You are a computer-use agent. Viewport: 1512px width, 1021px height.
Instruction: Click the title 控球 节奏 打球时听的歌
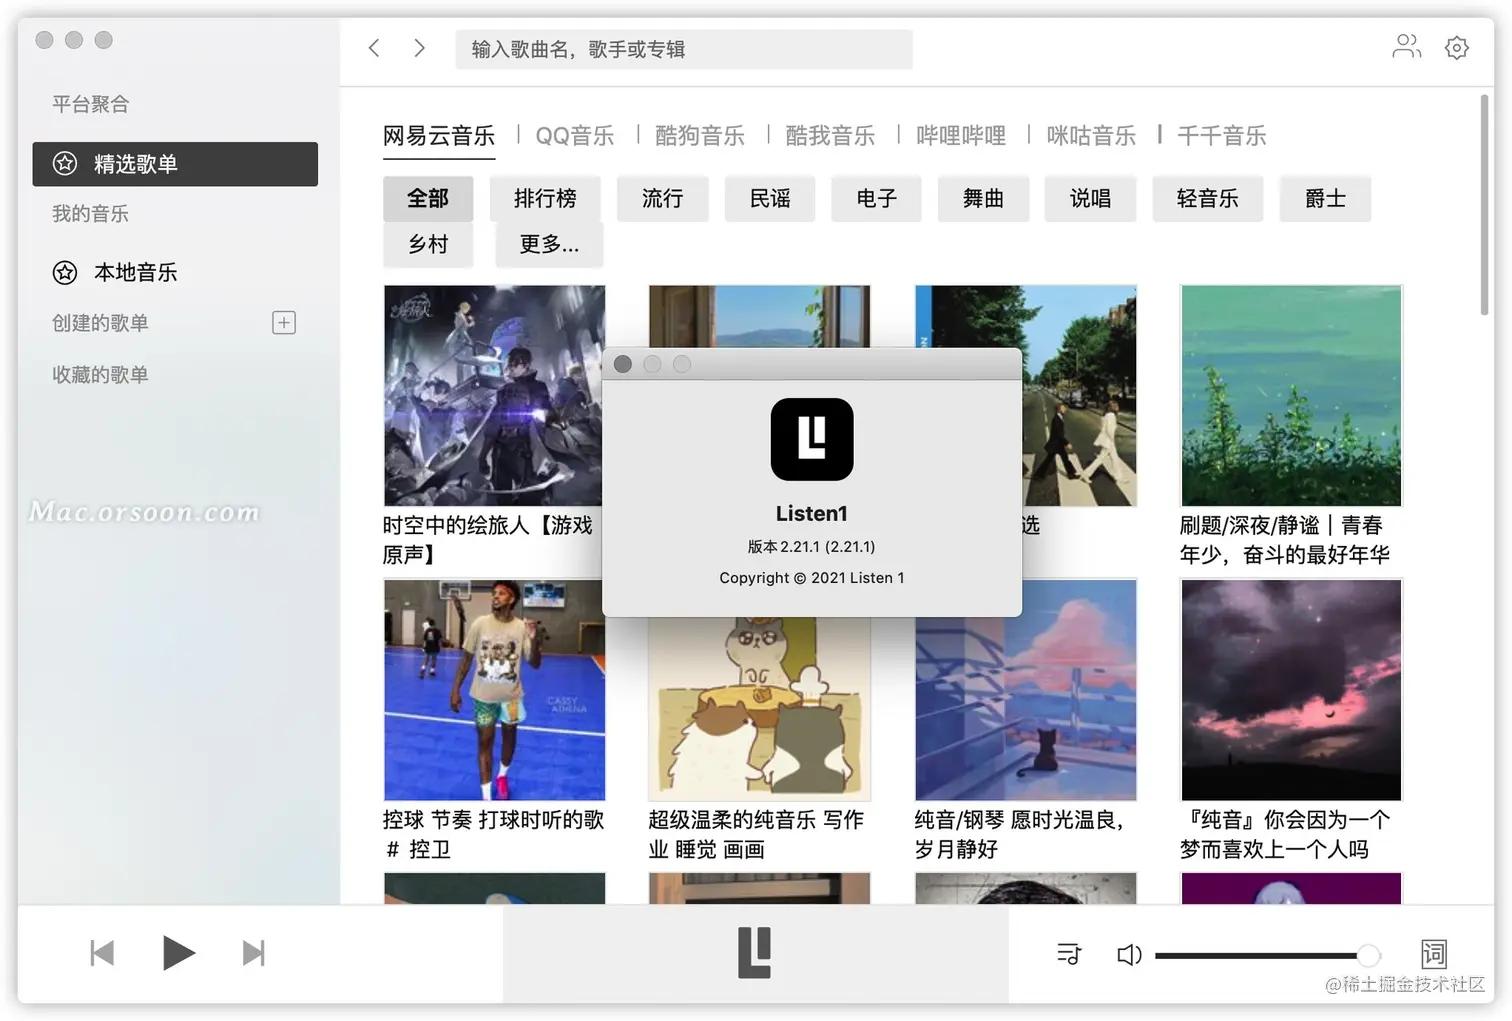(493, 834)
